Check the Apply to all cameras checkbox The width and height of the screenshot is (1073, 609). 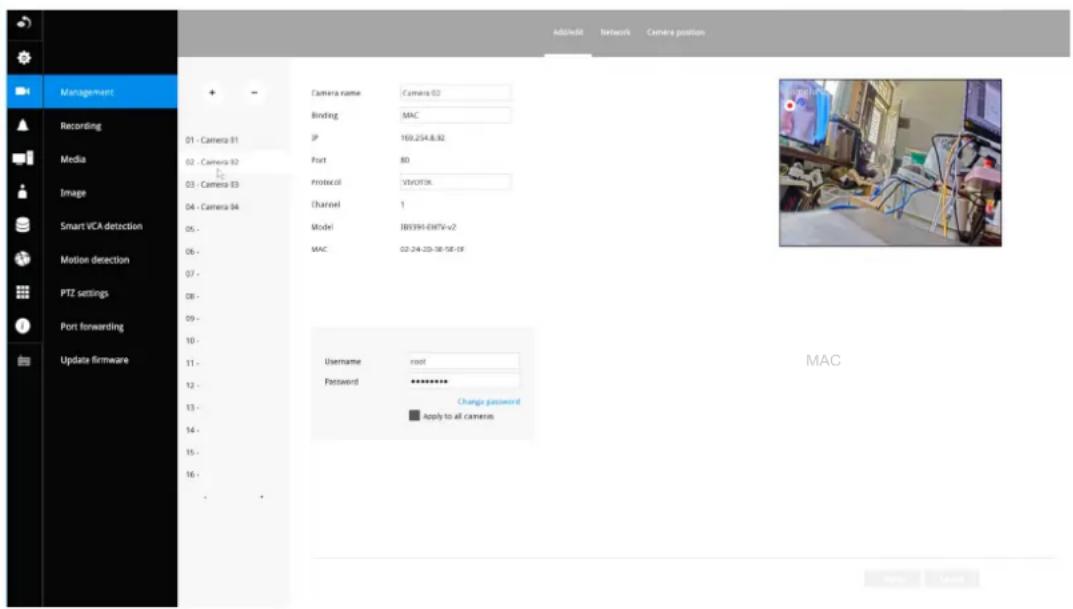click(414, 415)
